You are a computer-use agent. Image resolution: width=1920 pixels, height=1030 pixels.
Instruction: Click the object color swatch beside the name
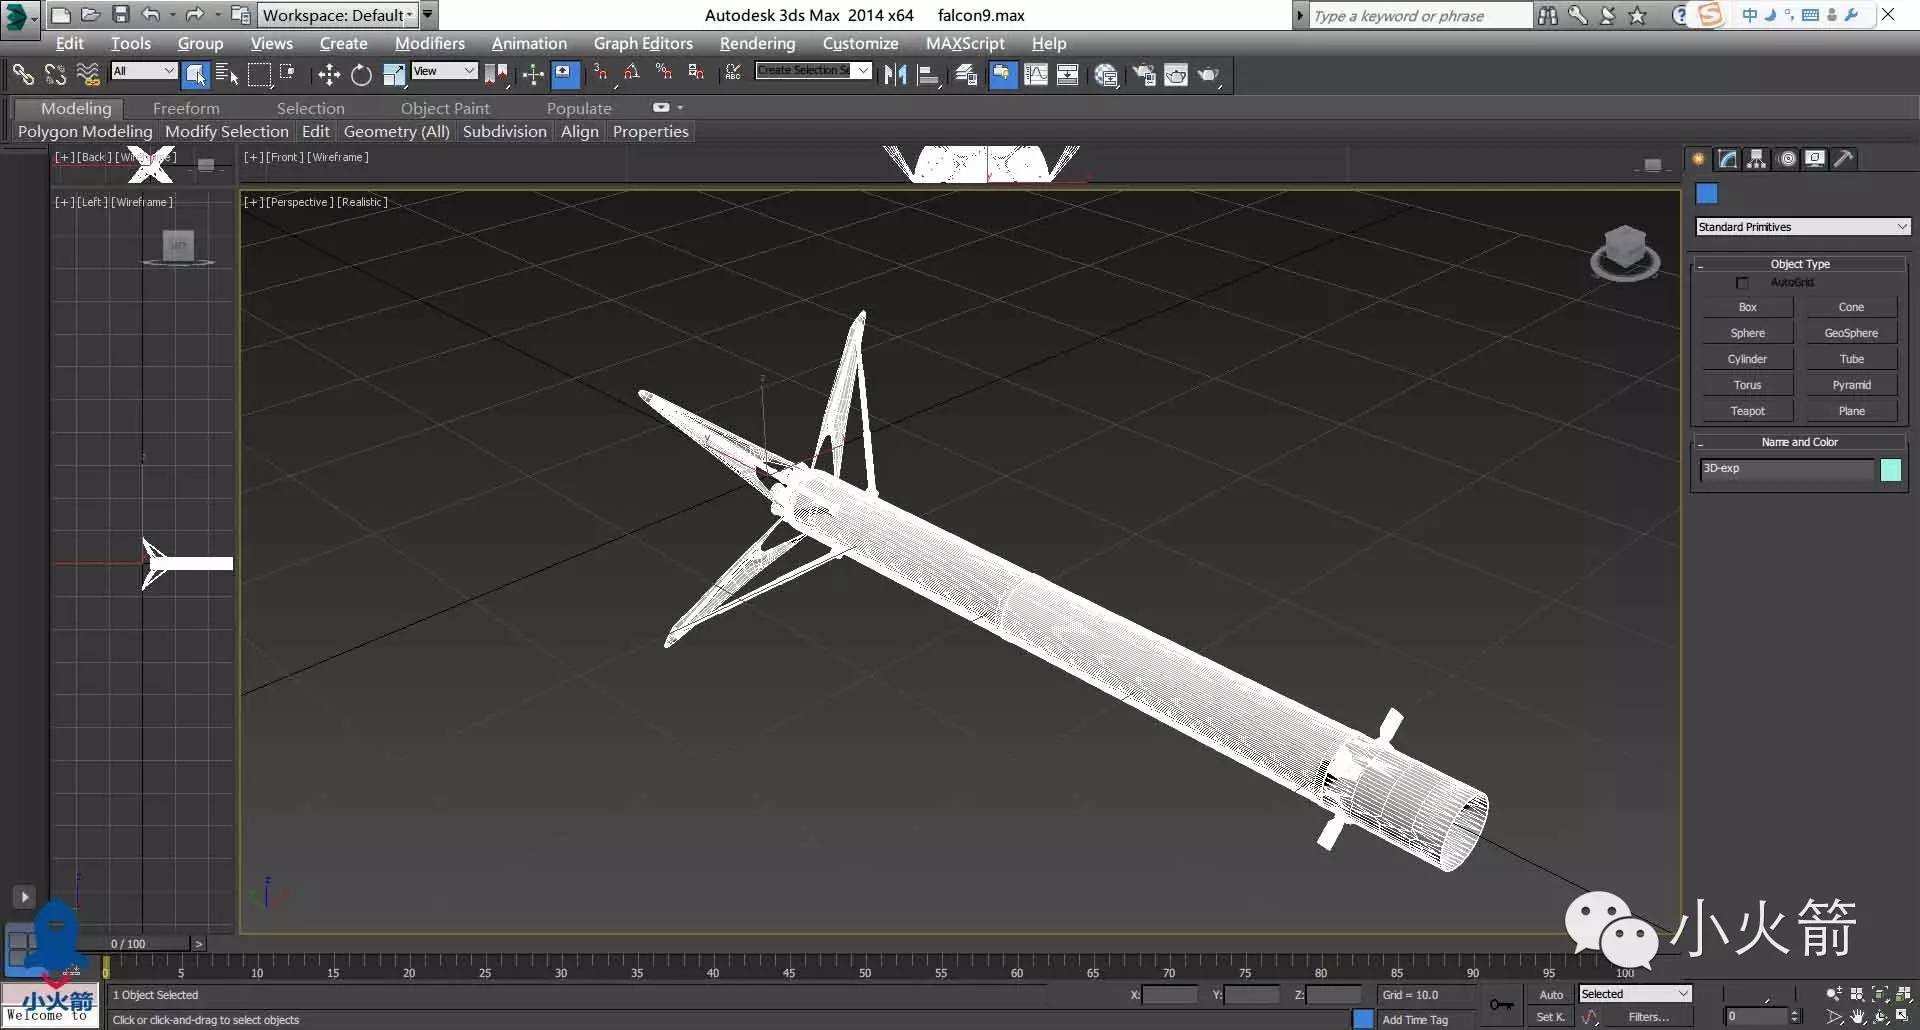click(x=1890, y=469)
